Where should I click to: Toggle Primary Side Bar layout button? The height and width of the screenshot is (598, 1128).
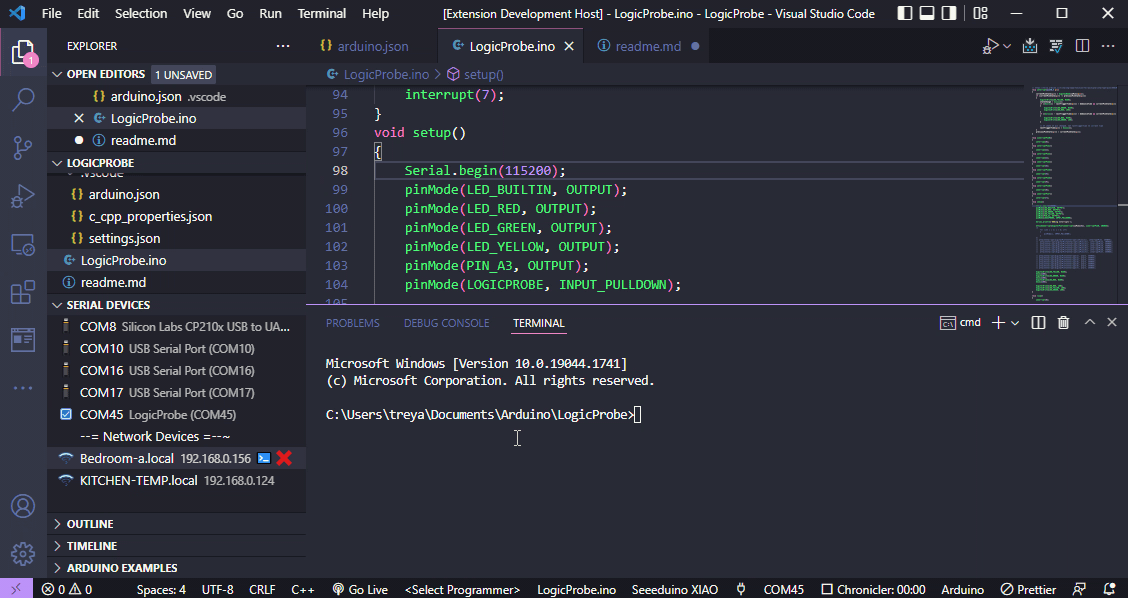(906, 13)
